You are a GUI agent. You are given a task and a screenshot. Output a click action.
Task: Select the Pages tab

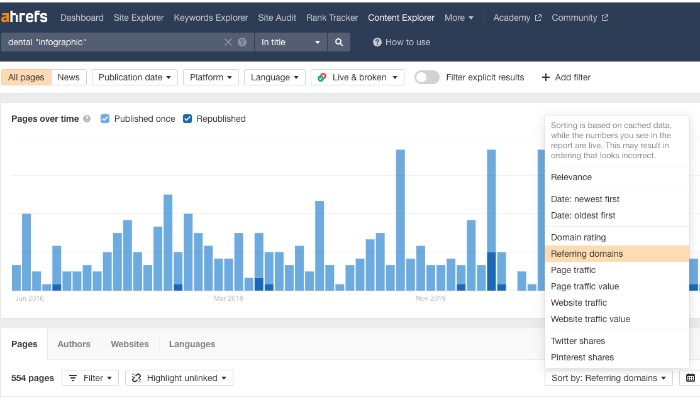(24, 344)
